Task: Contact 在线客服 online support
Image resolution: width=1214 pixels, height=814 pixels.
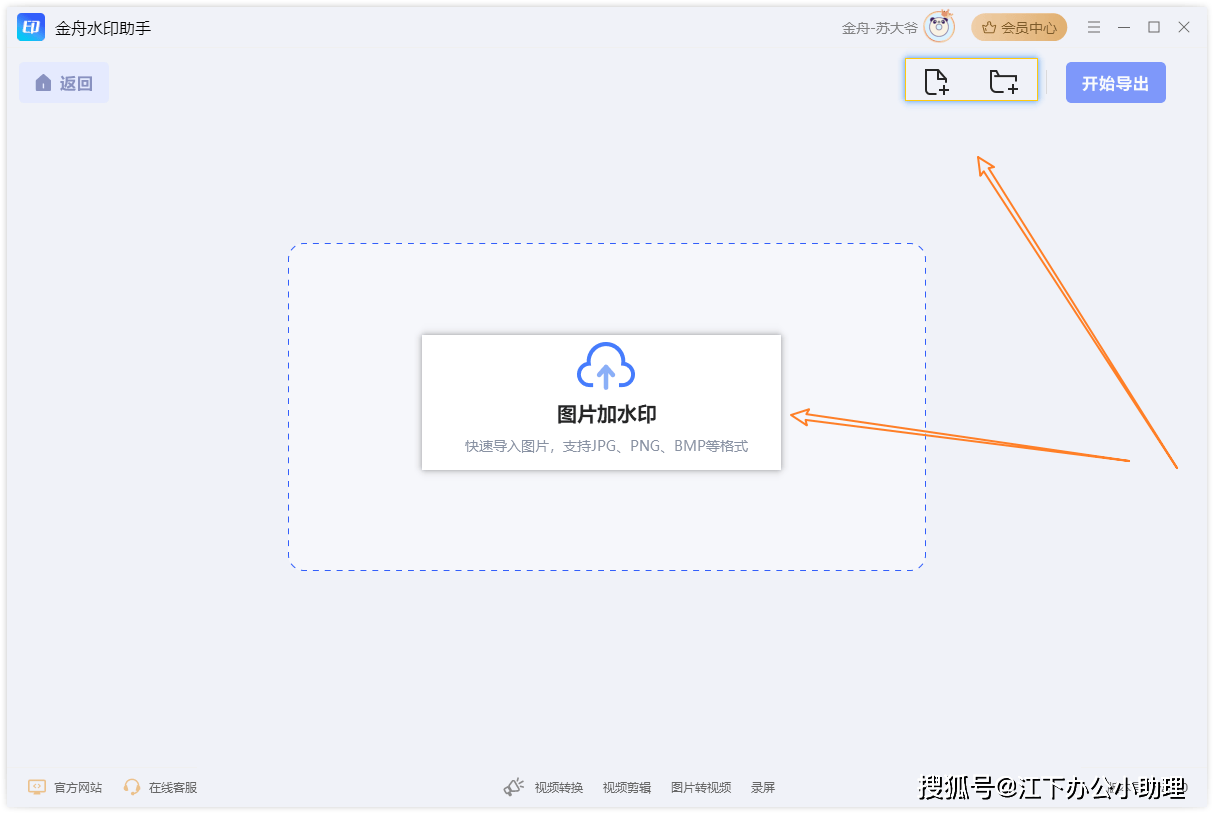Action: (x=160, y=787)
